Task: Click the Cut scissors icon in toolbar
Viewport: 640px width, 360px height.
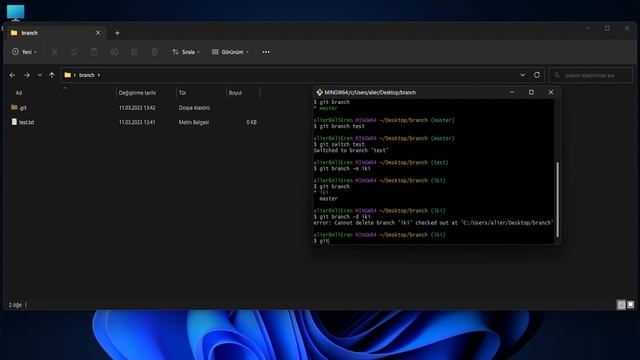Action: (x=54, y=52)
